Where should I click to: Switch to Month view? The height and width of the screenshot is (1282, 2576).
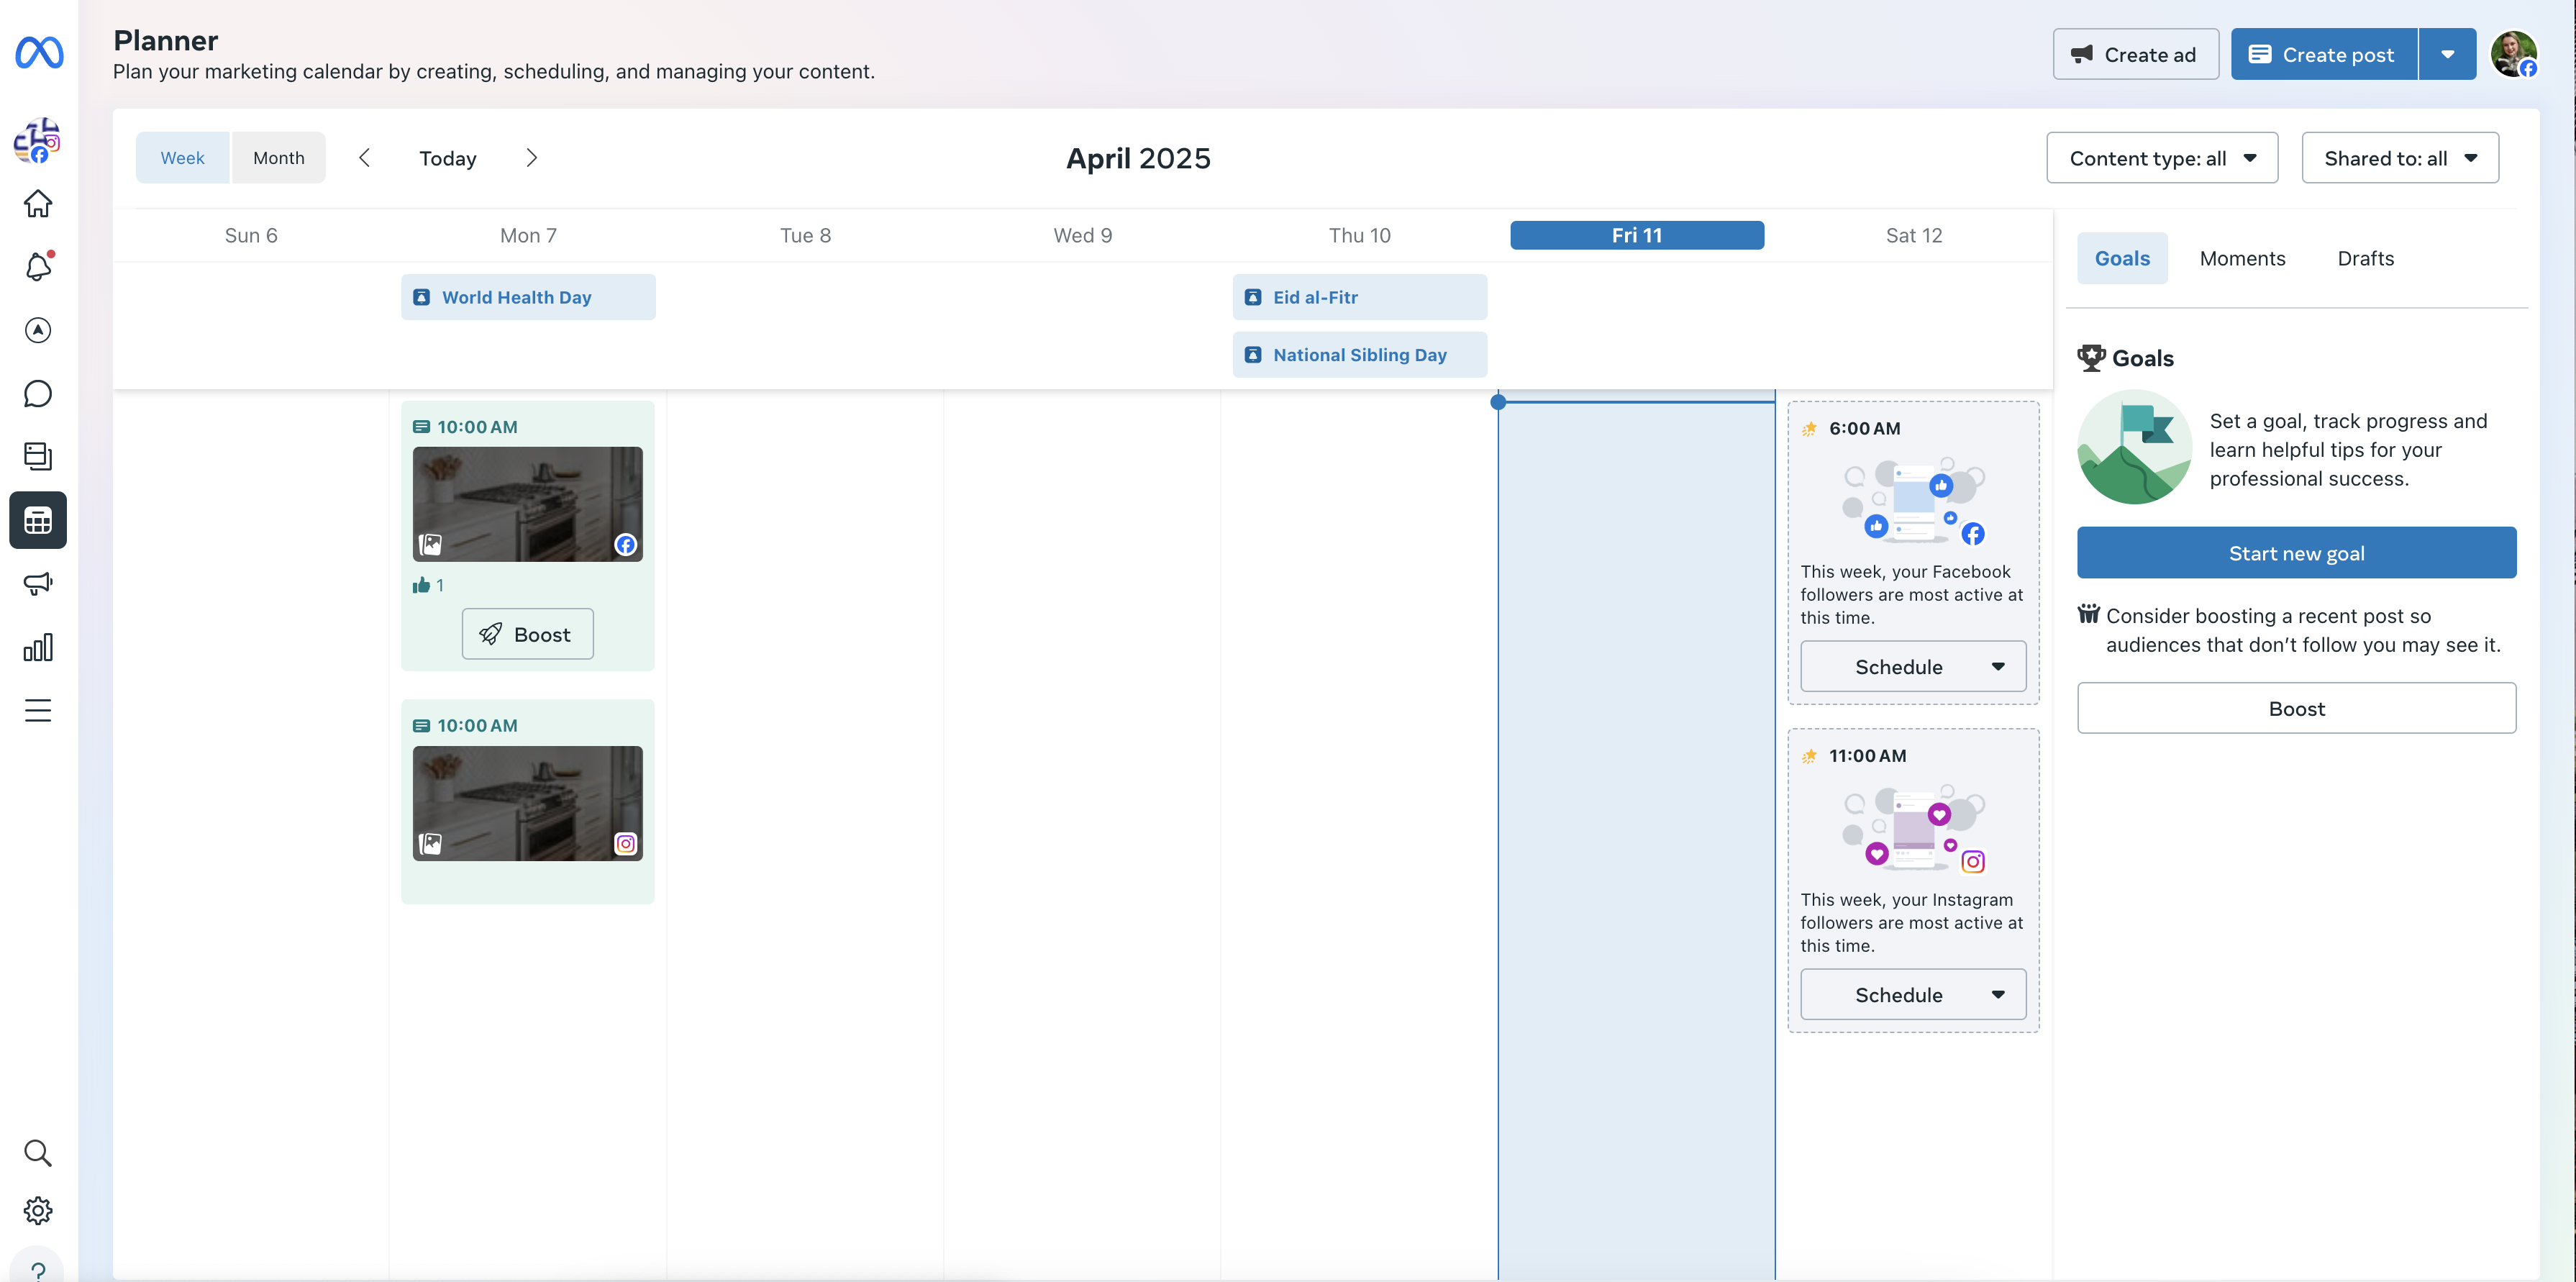pos(278,158)
